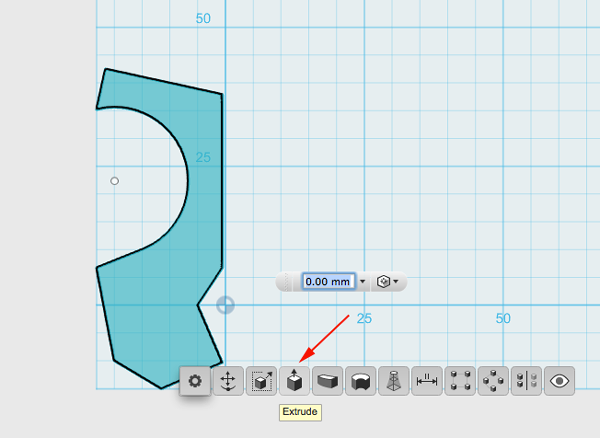Select the Scale tool icon
The width and height of the screenshot is (600, 438).
point(261,381)
